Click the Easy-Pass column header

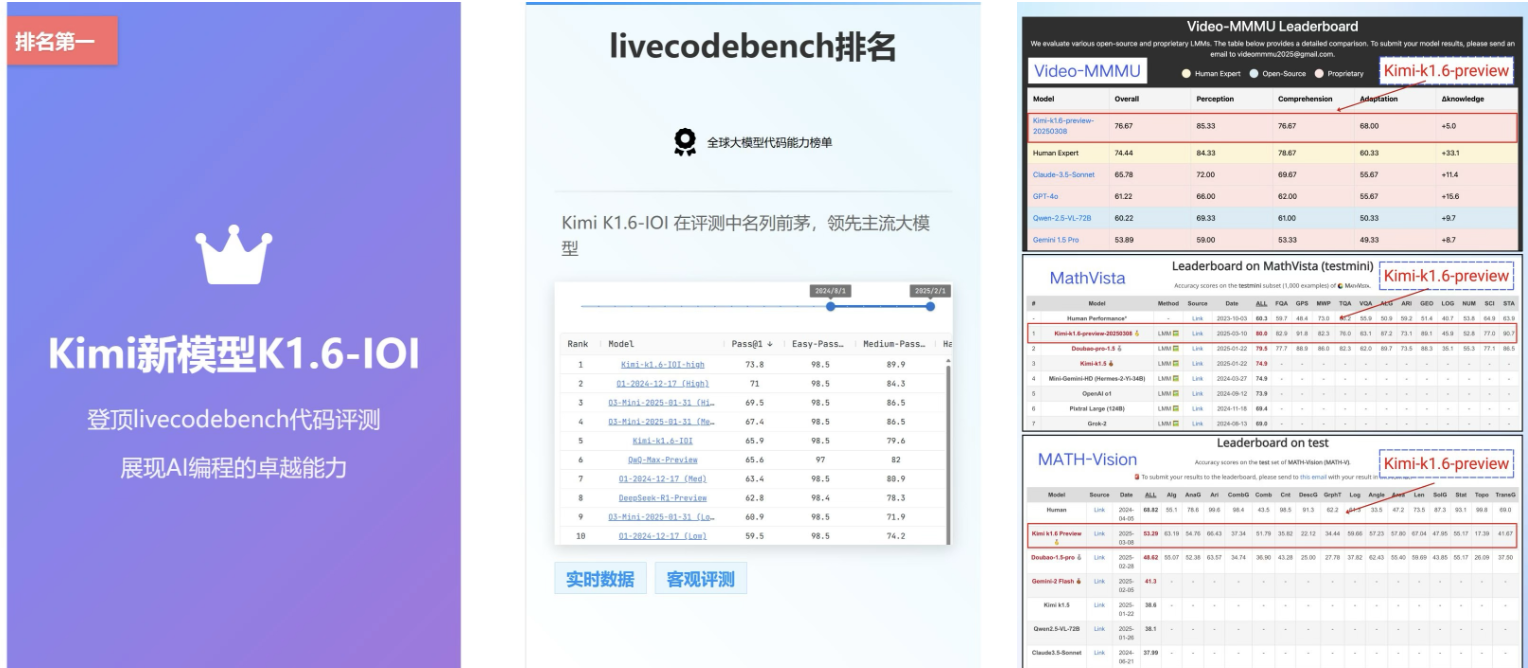click(x=817, y=344)
